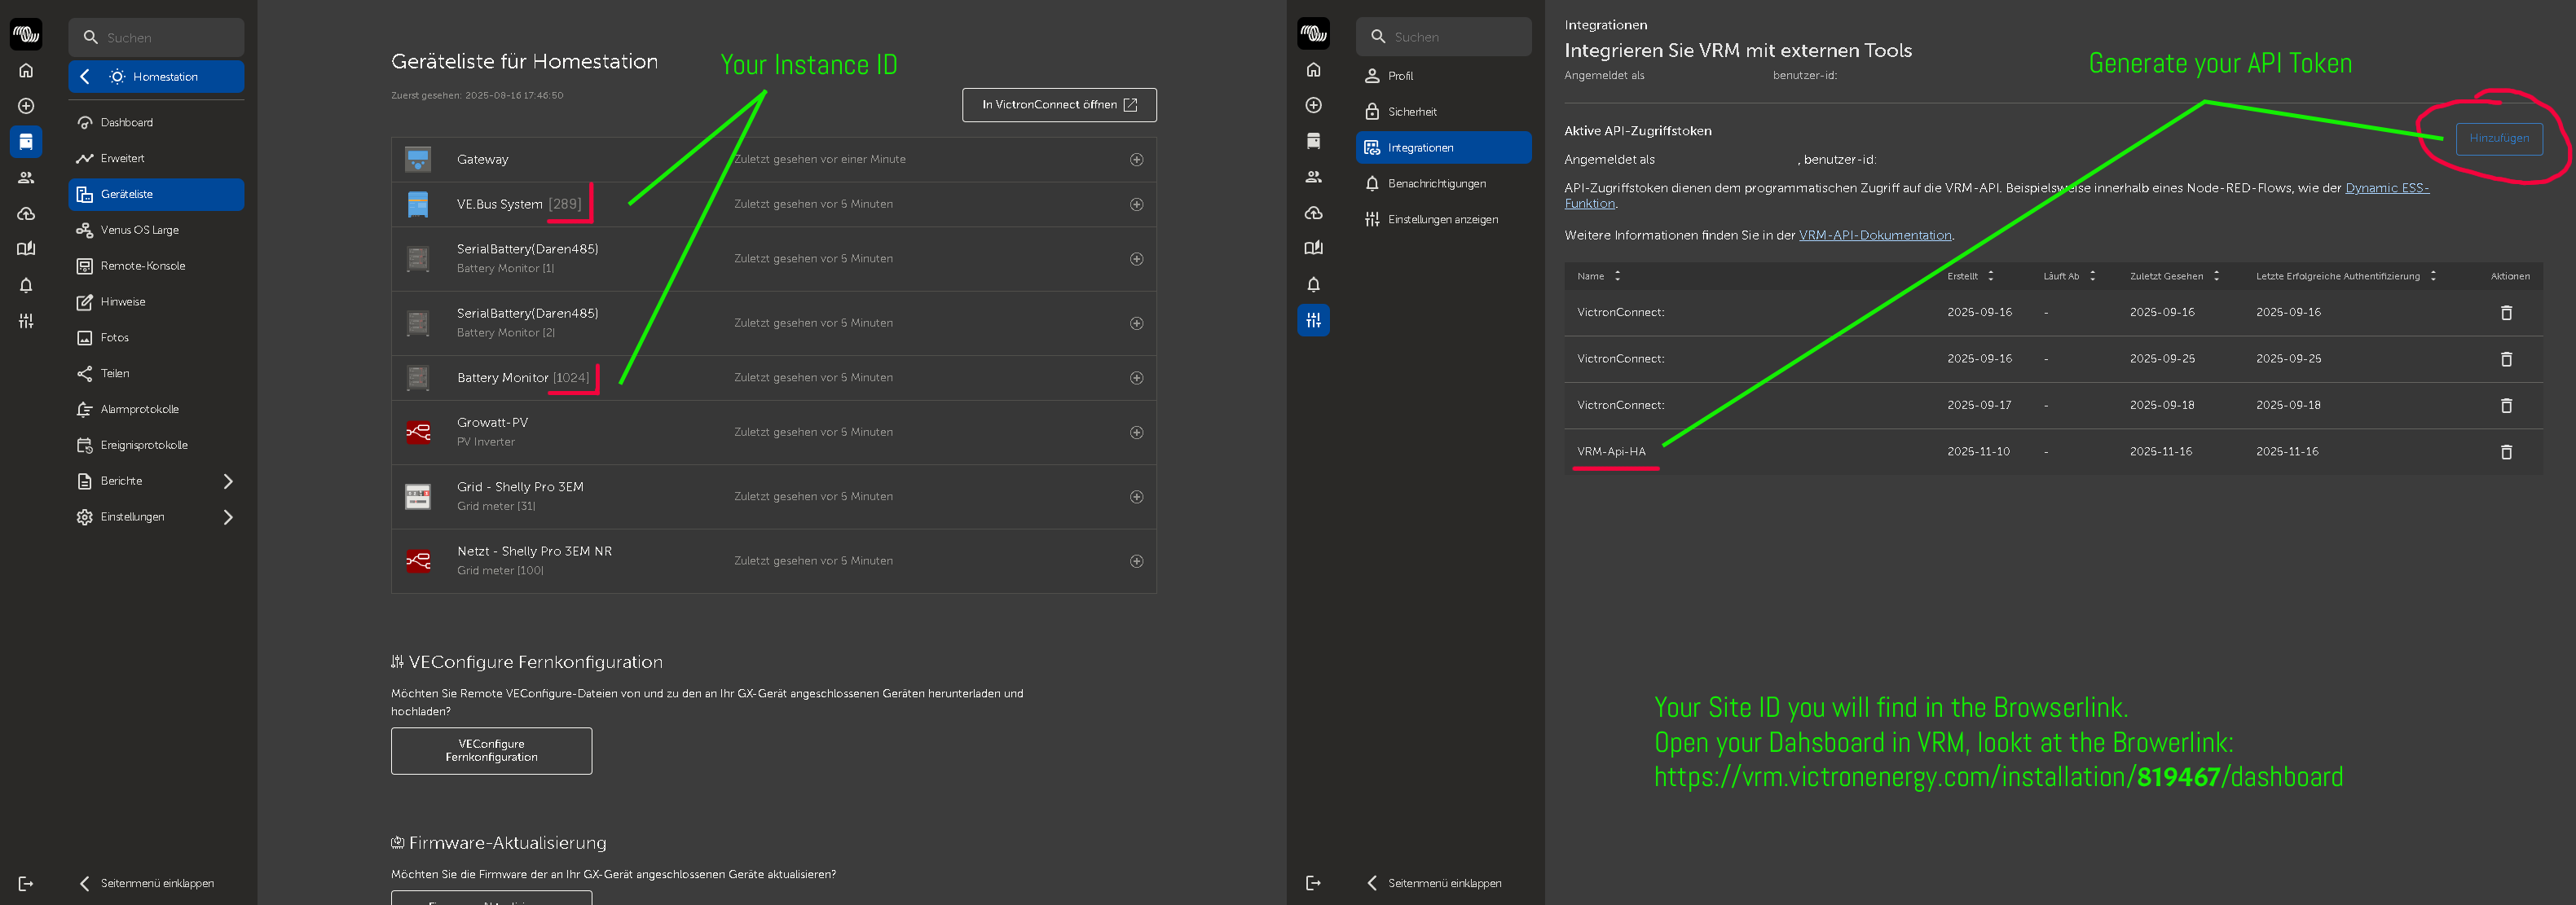Image resolution: width=2576 pixels, height=905 pixels.
Task: Click the home icon in right panel rail
Action: tap(1313, 70)
